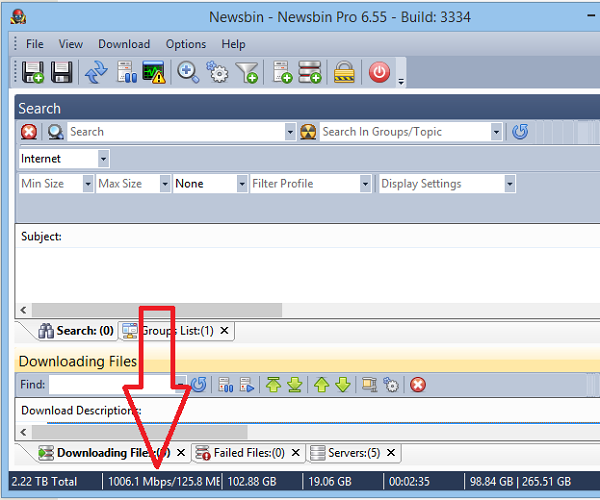This screenshot has width=600, height=500.
Task: Click the Download Description column header
Action: coord(81,410)
